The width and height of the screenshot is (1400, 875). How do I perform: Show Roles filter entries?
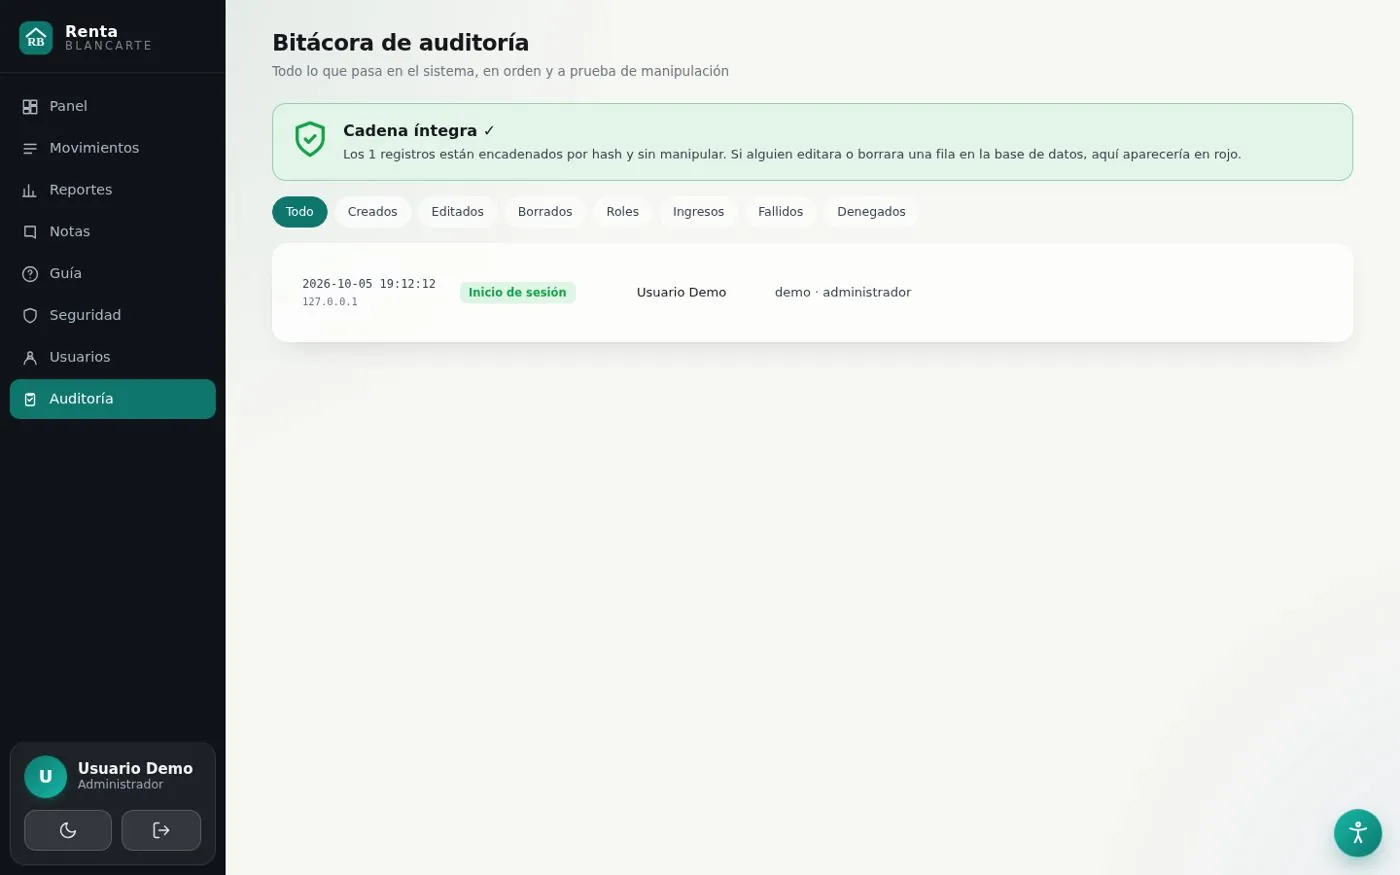click(622, 212)
